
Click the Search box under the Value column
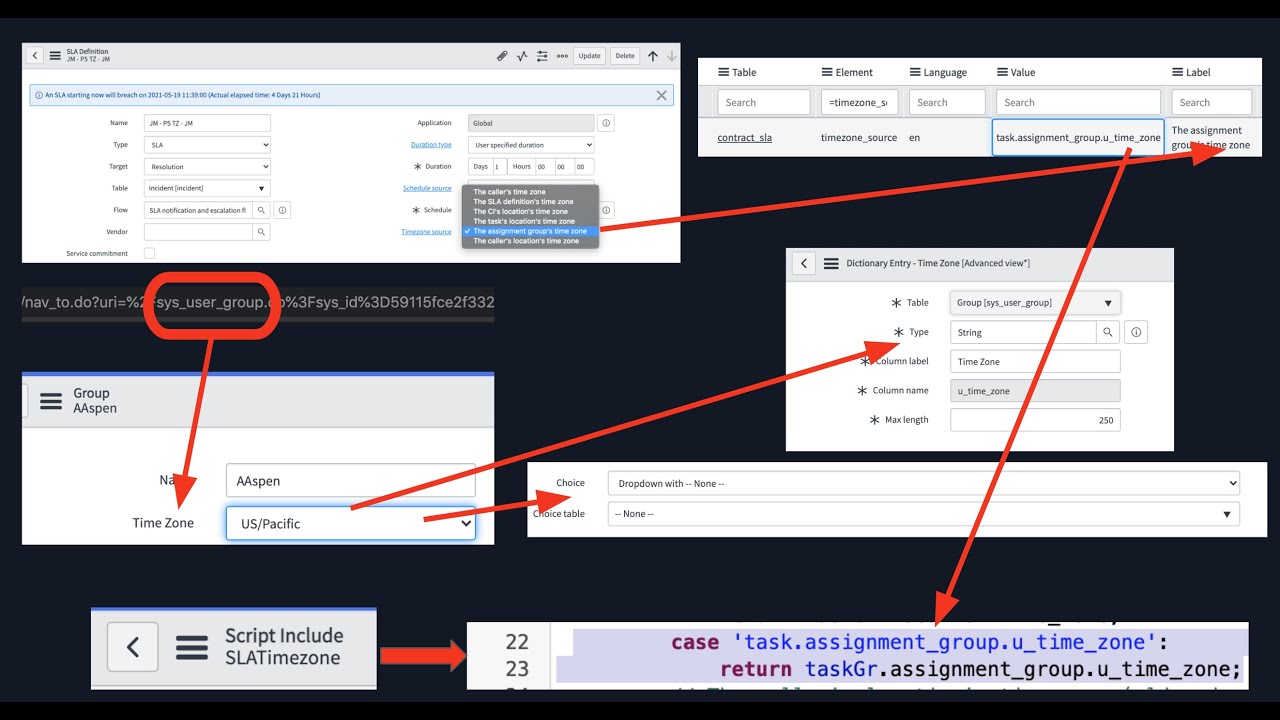pyautogui.click(x=1077, y=101)
